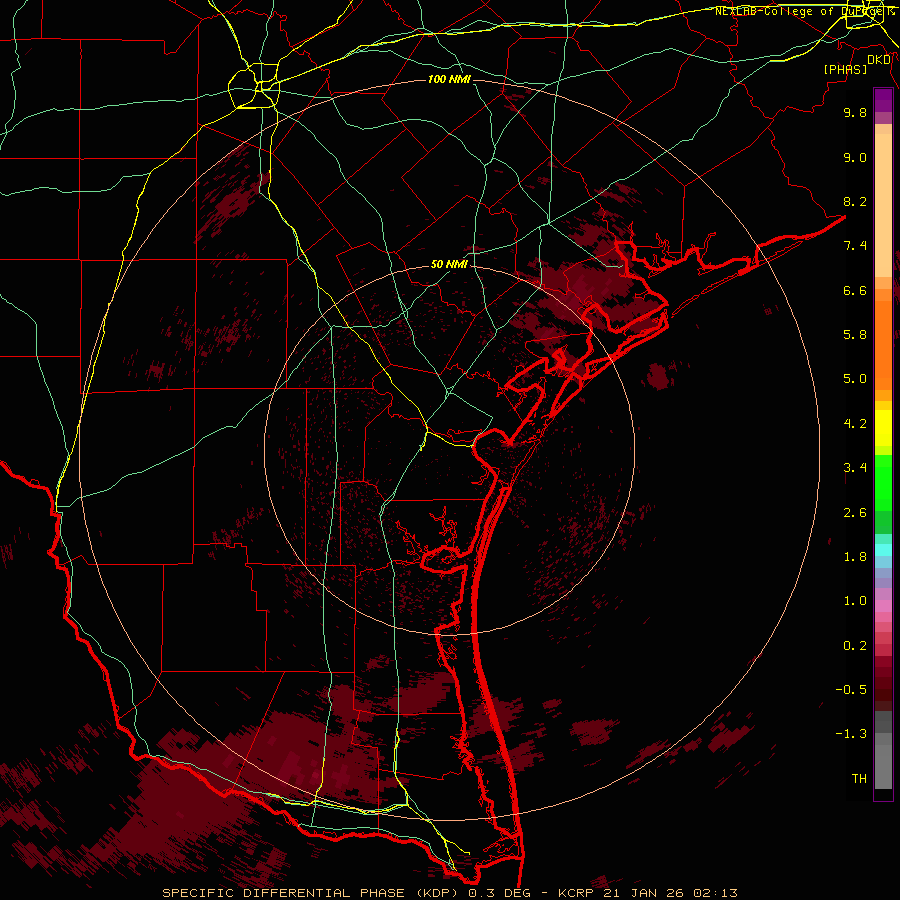Click the -0.5 value on the color scale
Image resolution: width=900 pixels, height=900 pixels.
coord(851,690)
